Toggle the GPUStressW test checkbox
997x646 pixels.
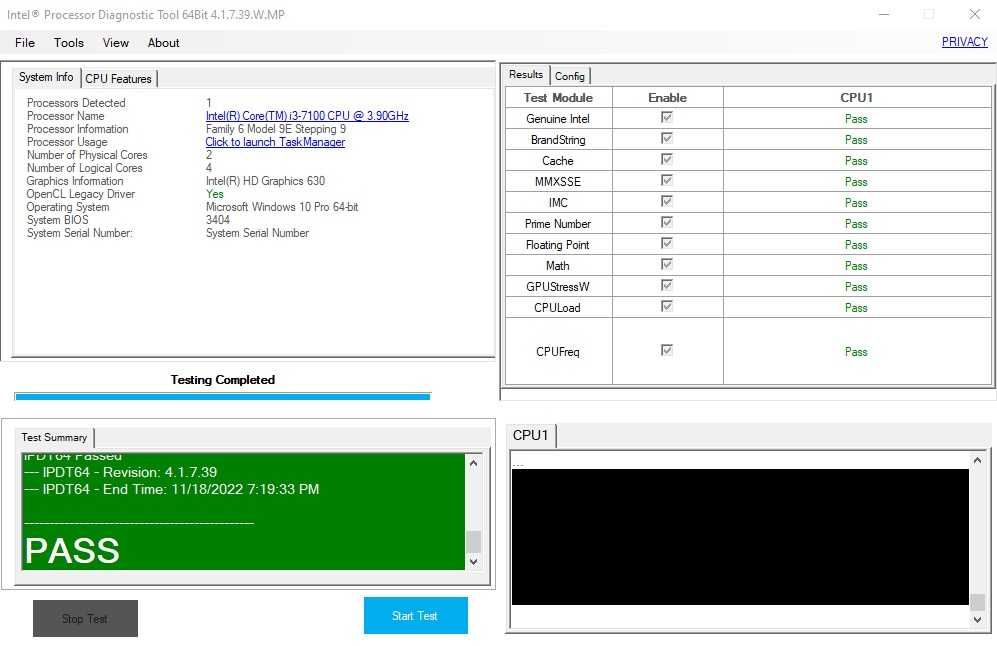pyautogui.click(x=666, y=285)
